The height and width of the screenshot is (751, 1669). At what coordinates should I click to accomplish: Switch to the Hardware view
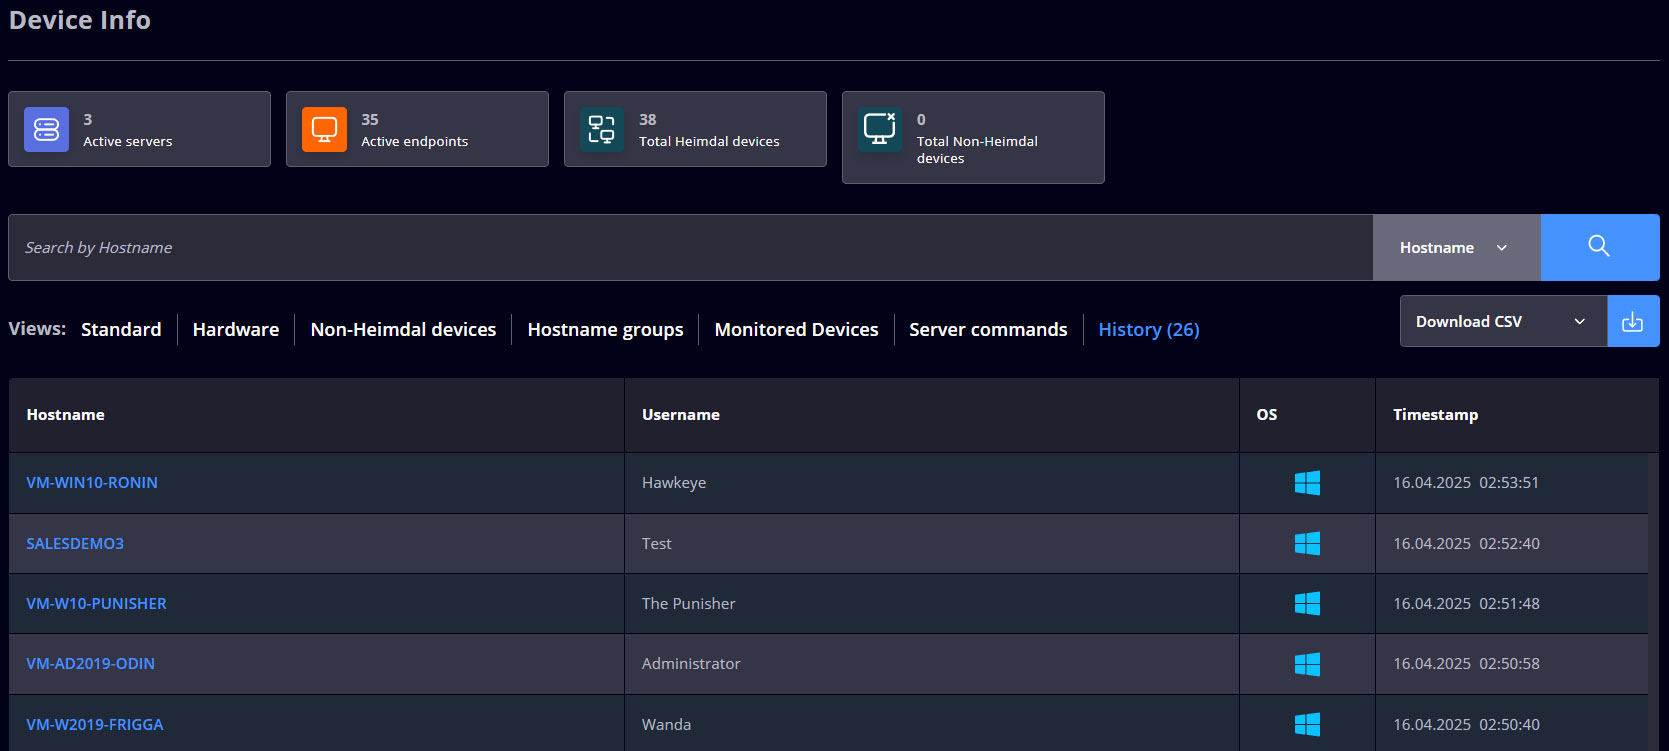point(236,329)
